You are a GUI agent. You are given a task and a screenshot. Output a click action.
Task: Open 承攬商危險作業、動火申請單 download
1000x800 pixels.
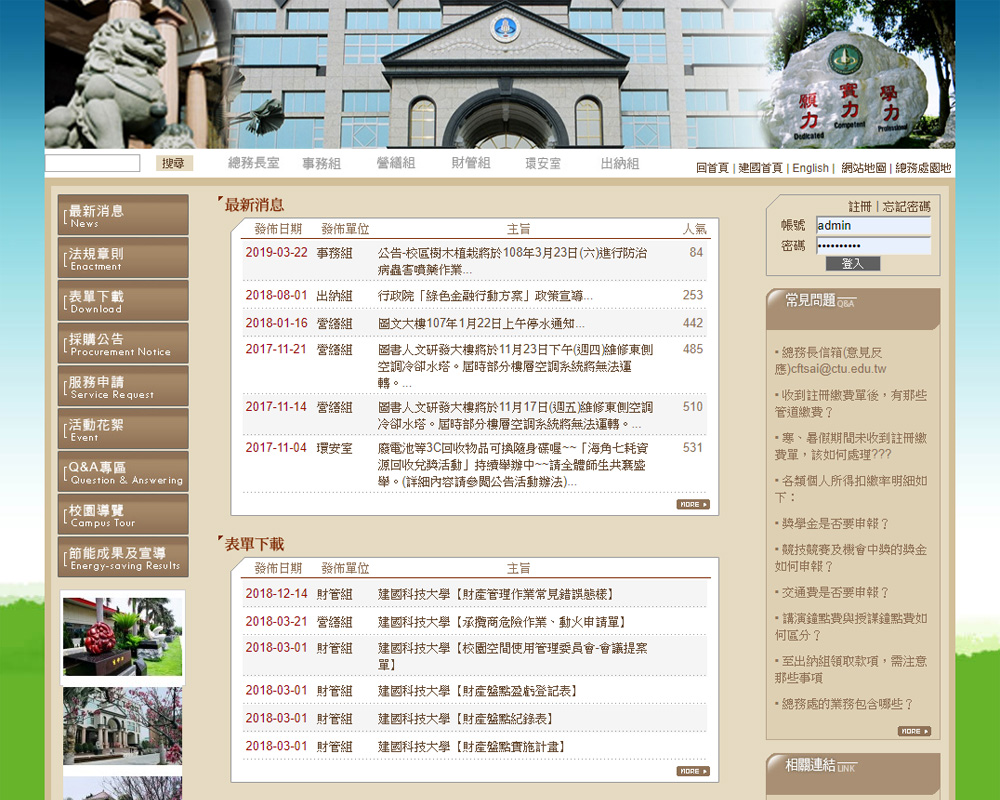click(504, 622)
